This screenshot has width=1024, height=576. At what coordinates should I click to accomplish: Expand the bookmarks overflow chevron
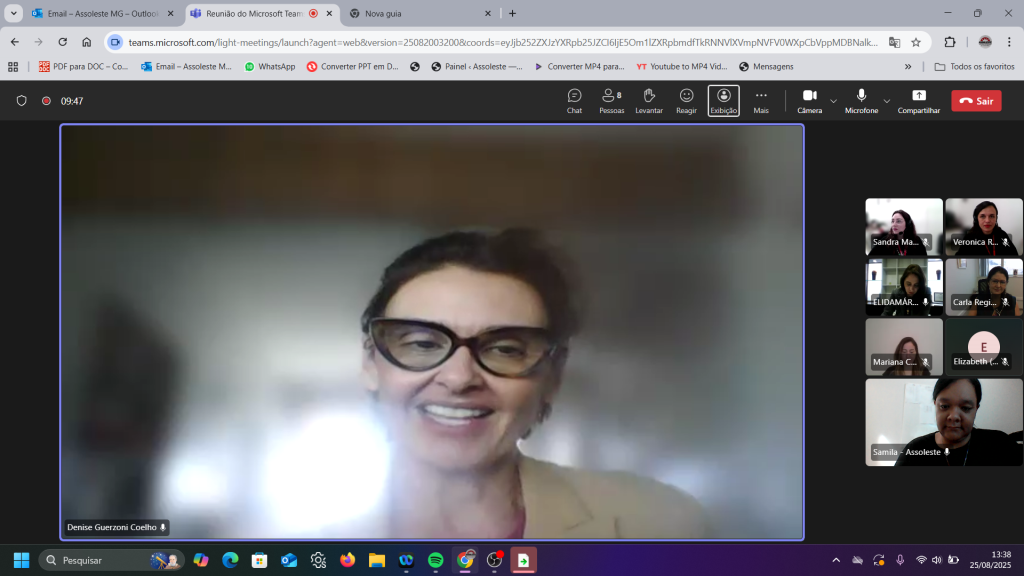click(x=908, y=67)
